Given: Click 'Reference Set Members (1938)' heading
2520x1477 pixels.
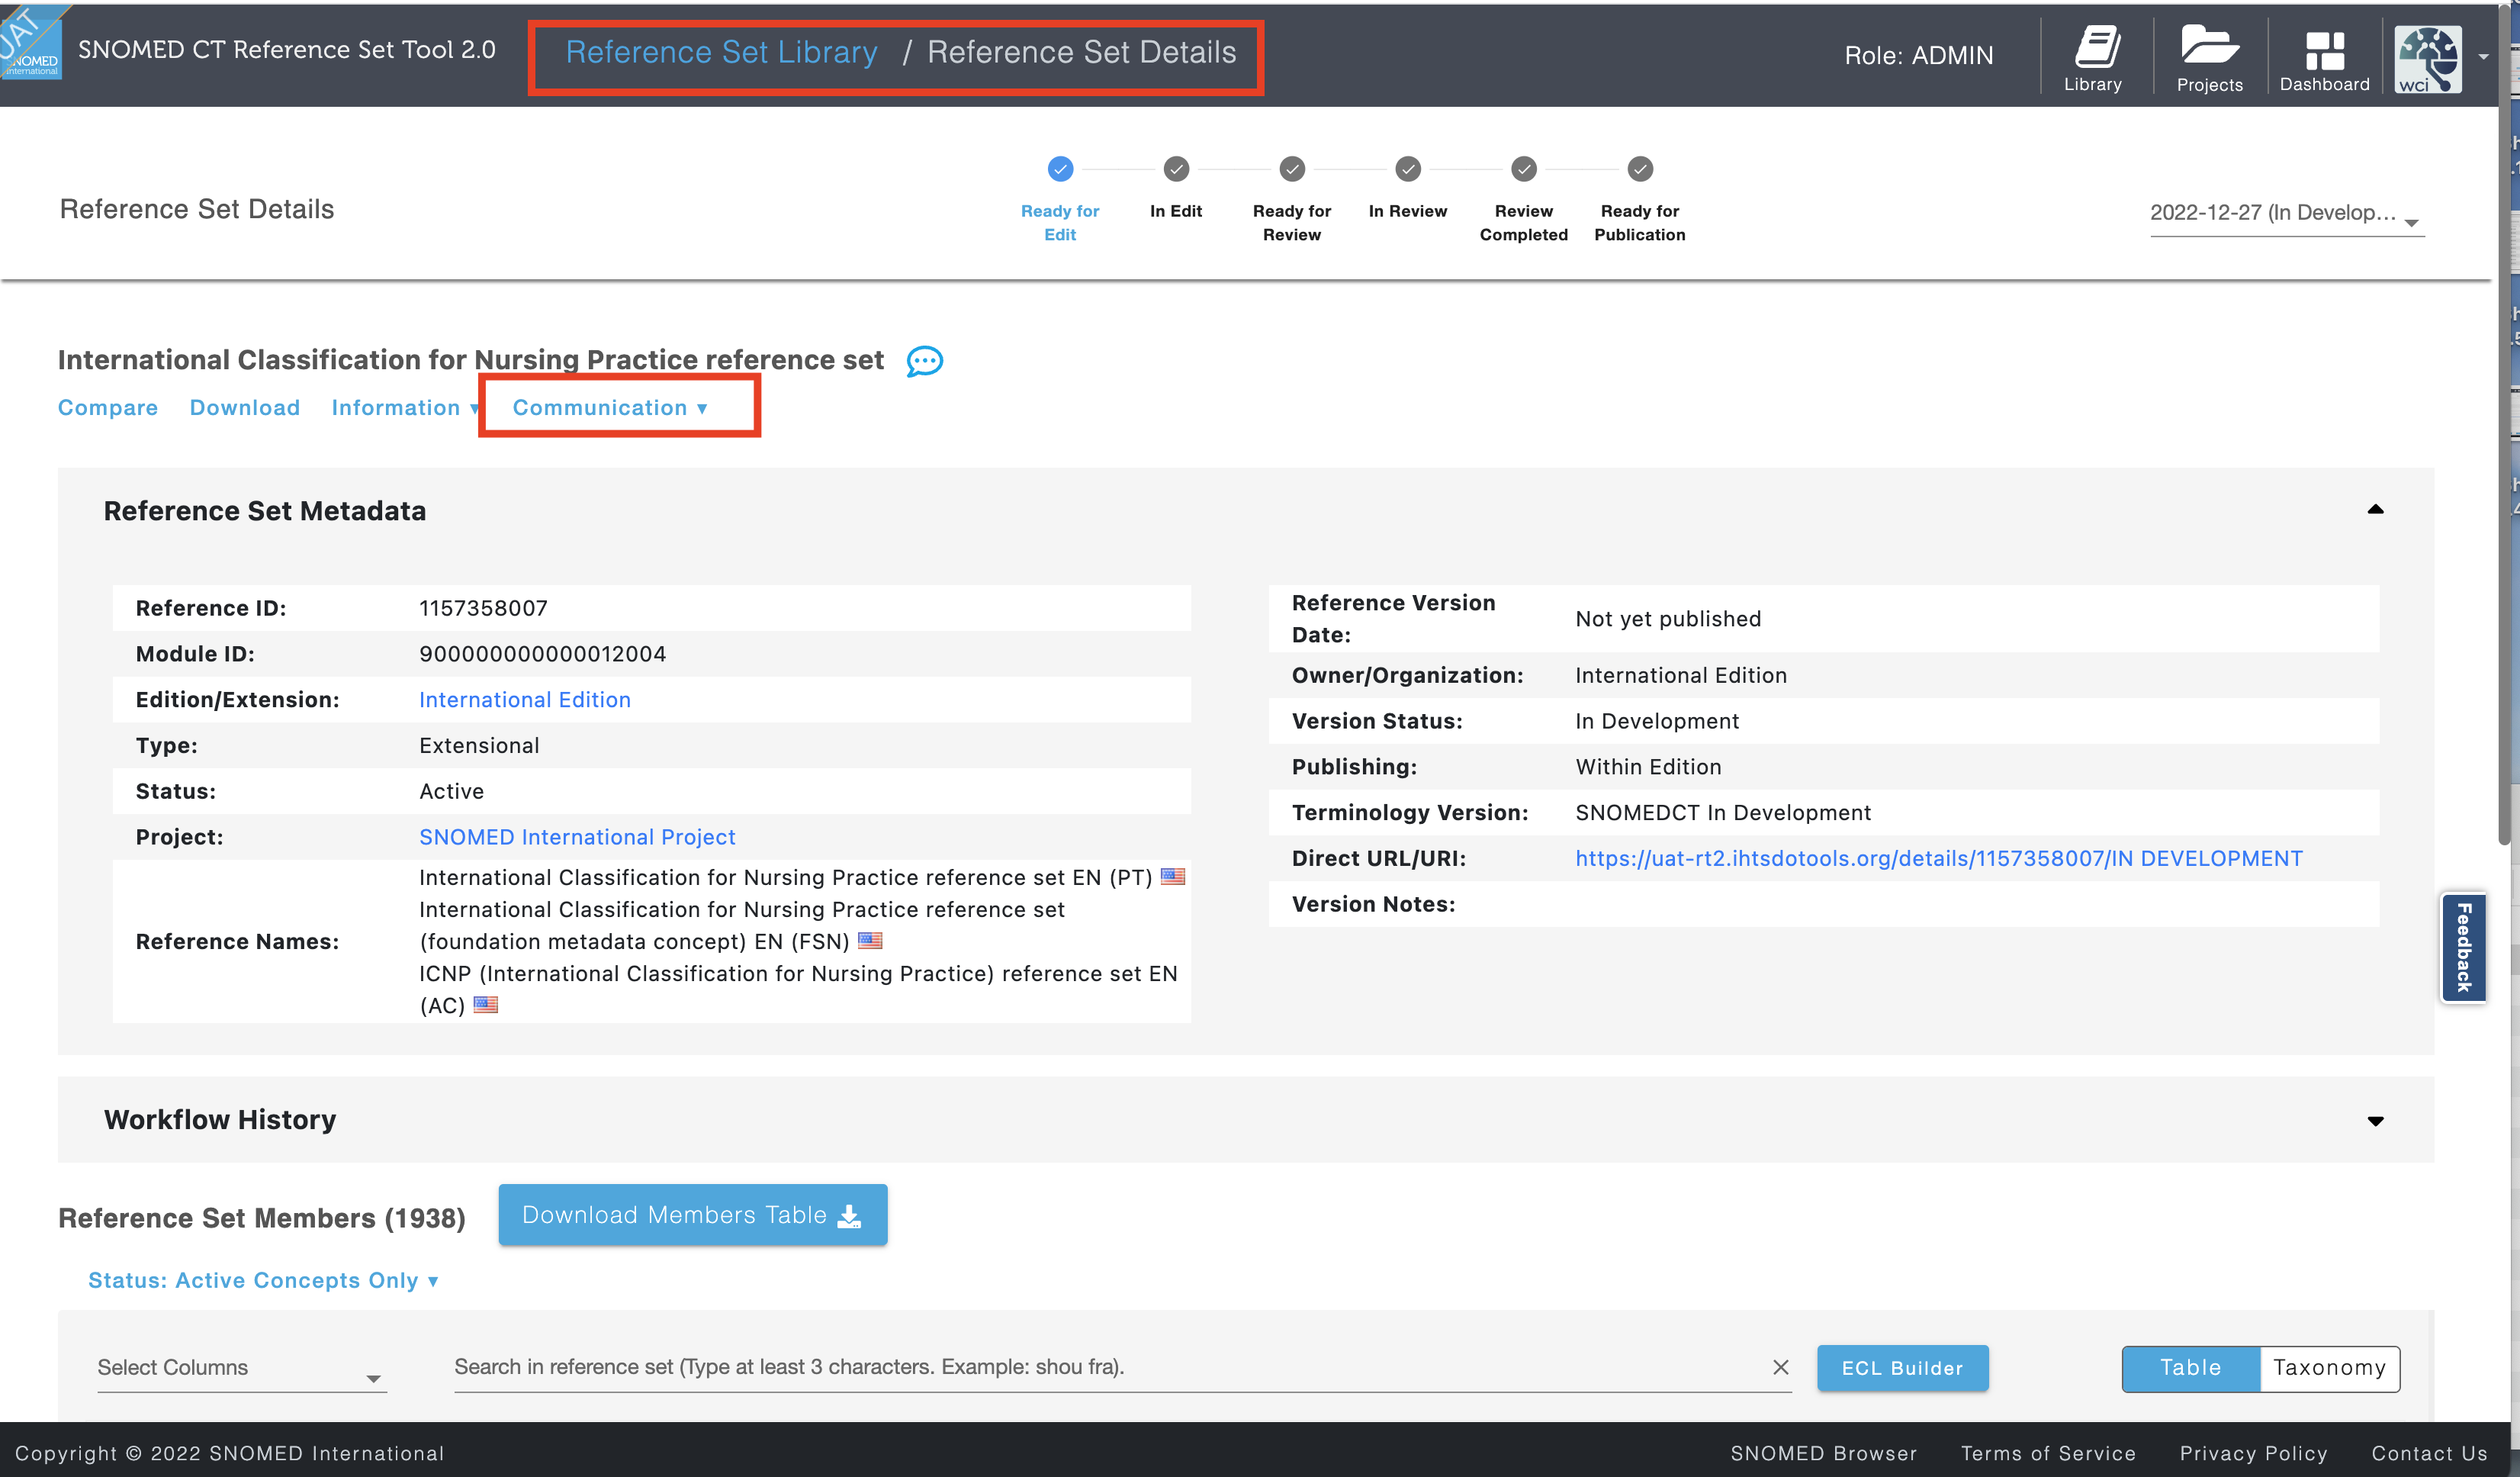Looking at the screenshot, I should click(x=262, y=1218).
